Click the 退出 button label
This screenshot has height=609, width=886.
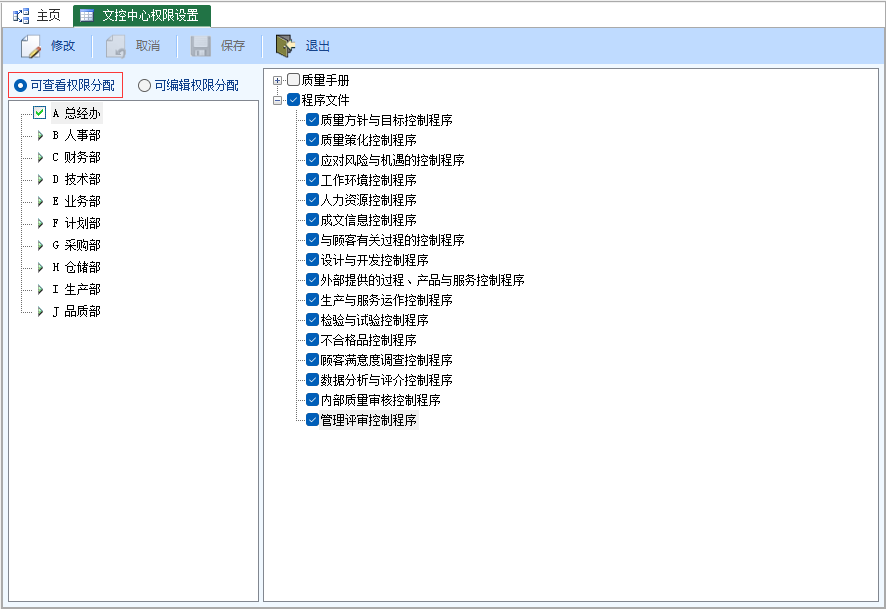coord(318,46)
